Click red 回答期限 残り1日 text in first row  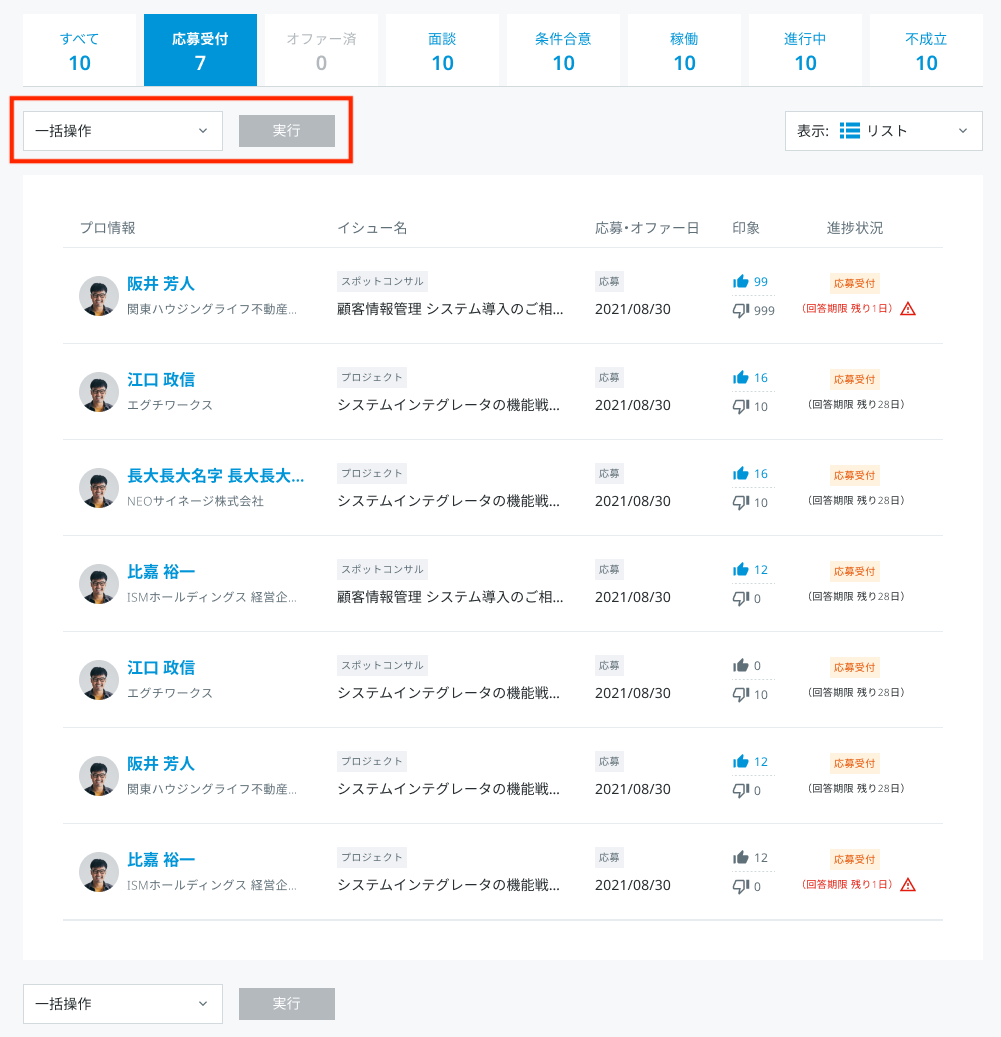[x=847, y=308]
